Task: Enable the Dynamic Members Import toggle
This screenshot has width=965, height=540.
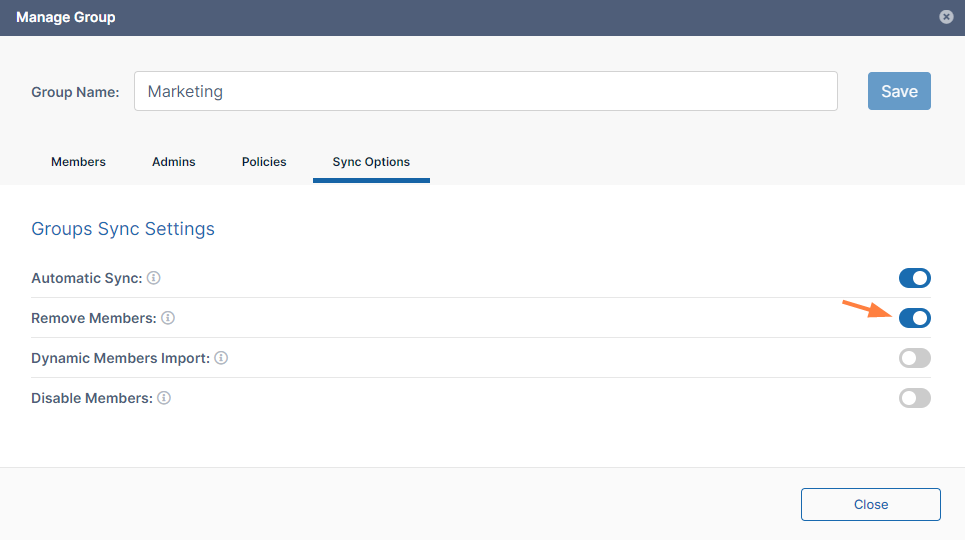Action: [x=914, y=358]
